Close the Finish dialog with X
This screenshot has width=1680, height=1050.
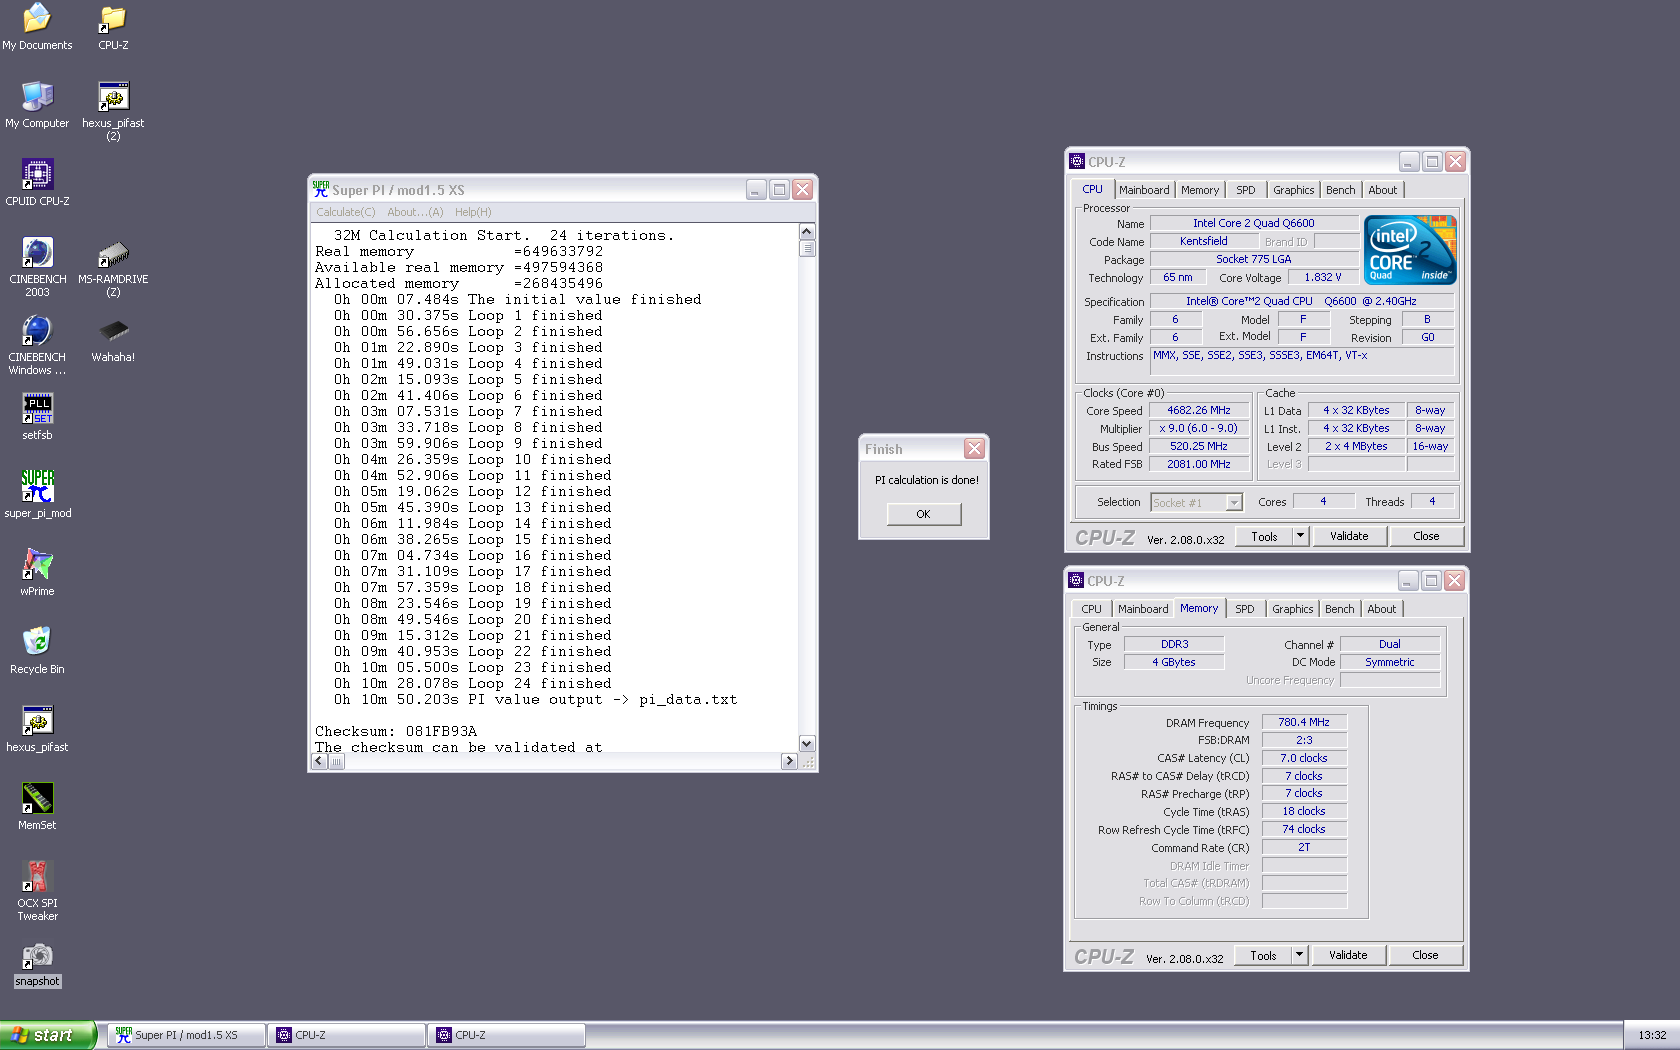[974, 449]
